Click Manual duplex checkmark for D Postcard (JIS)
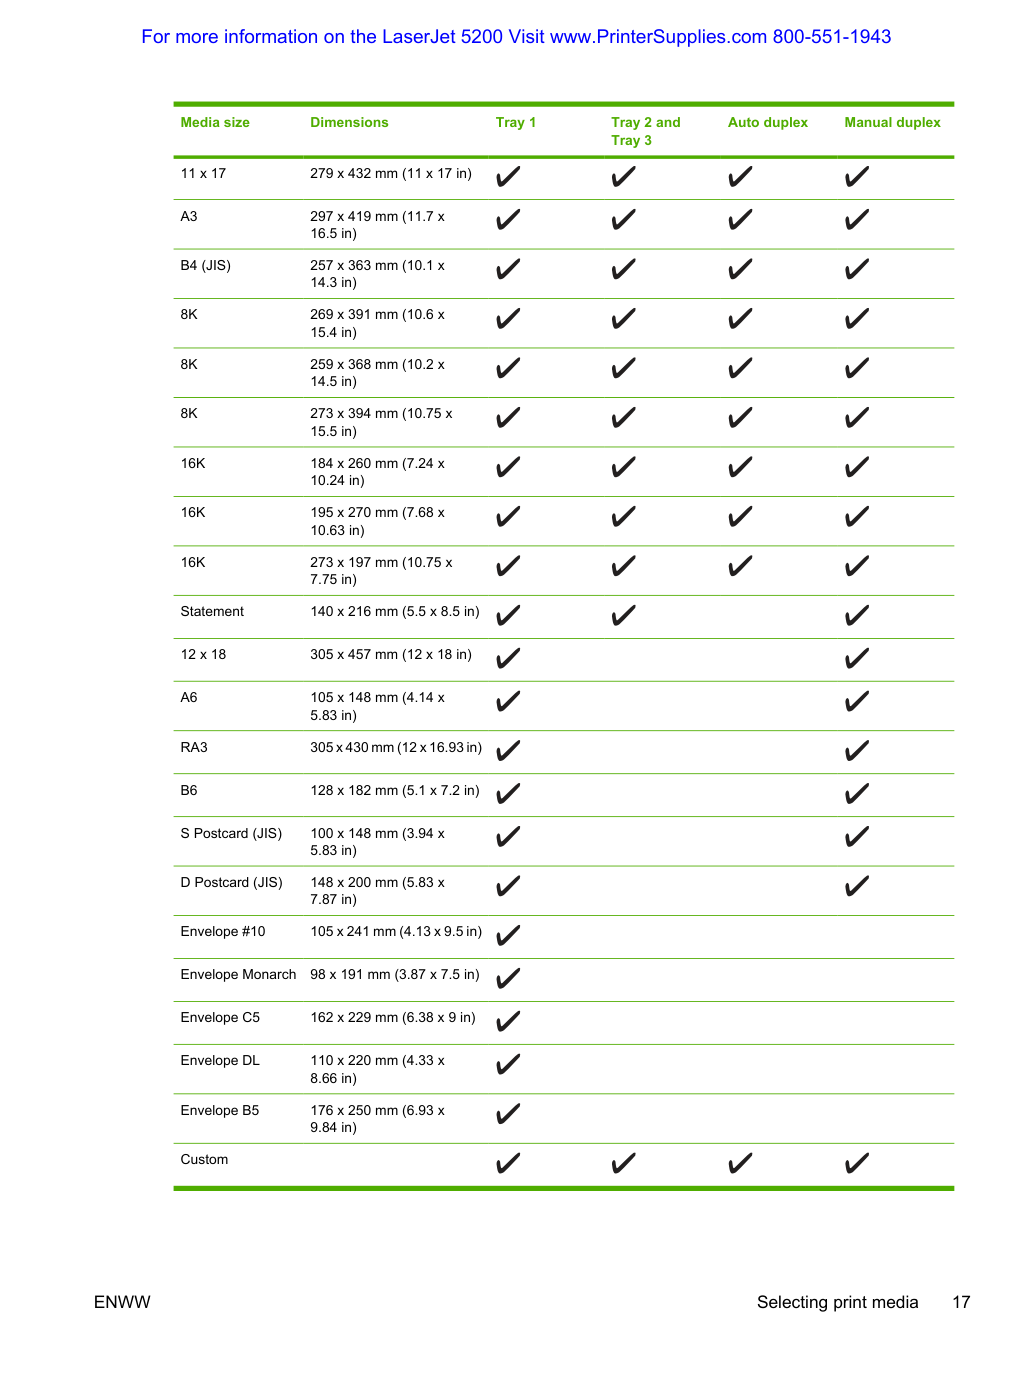Screen dimensions: 1033x1375 coord(857,887)
